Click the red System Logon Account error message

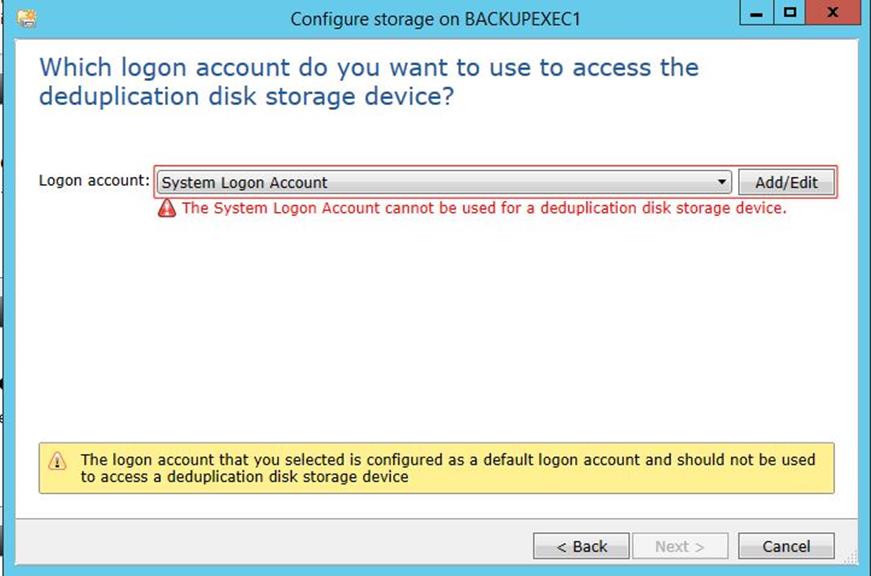coord(484,208)
